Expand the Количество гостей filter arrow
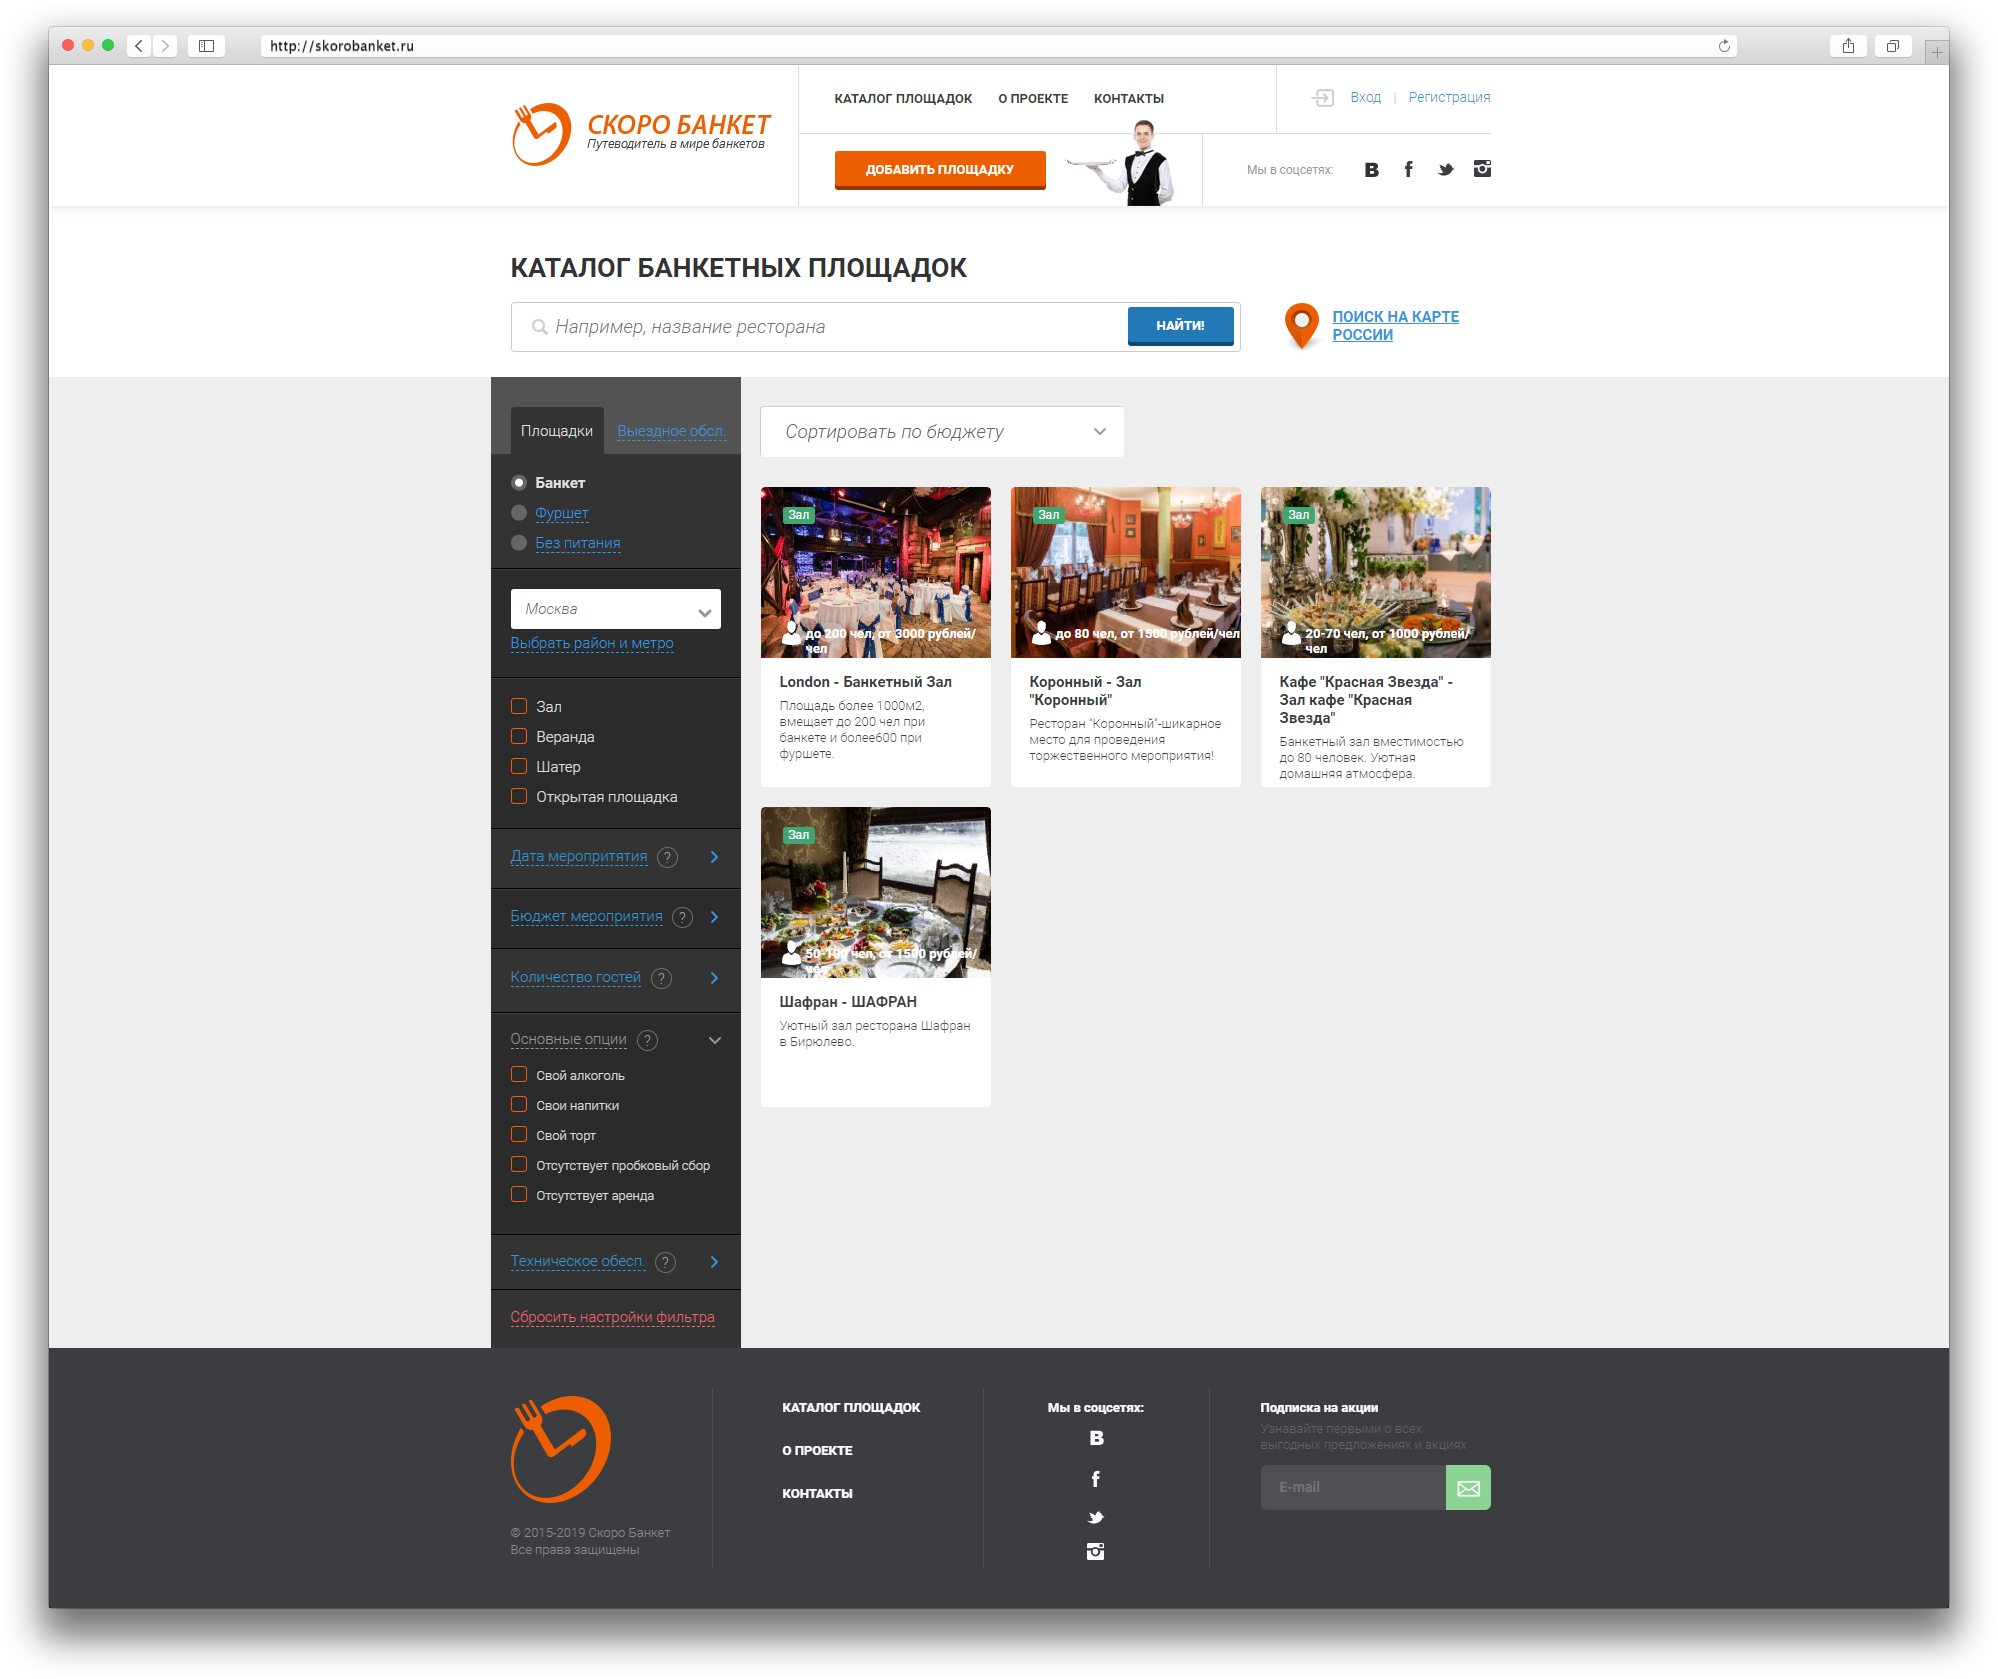 (714, 978)
